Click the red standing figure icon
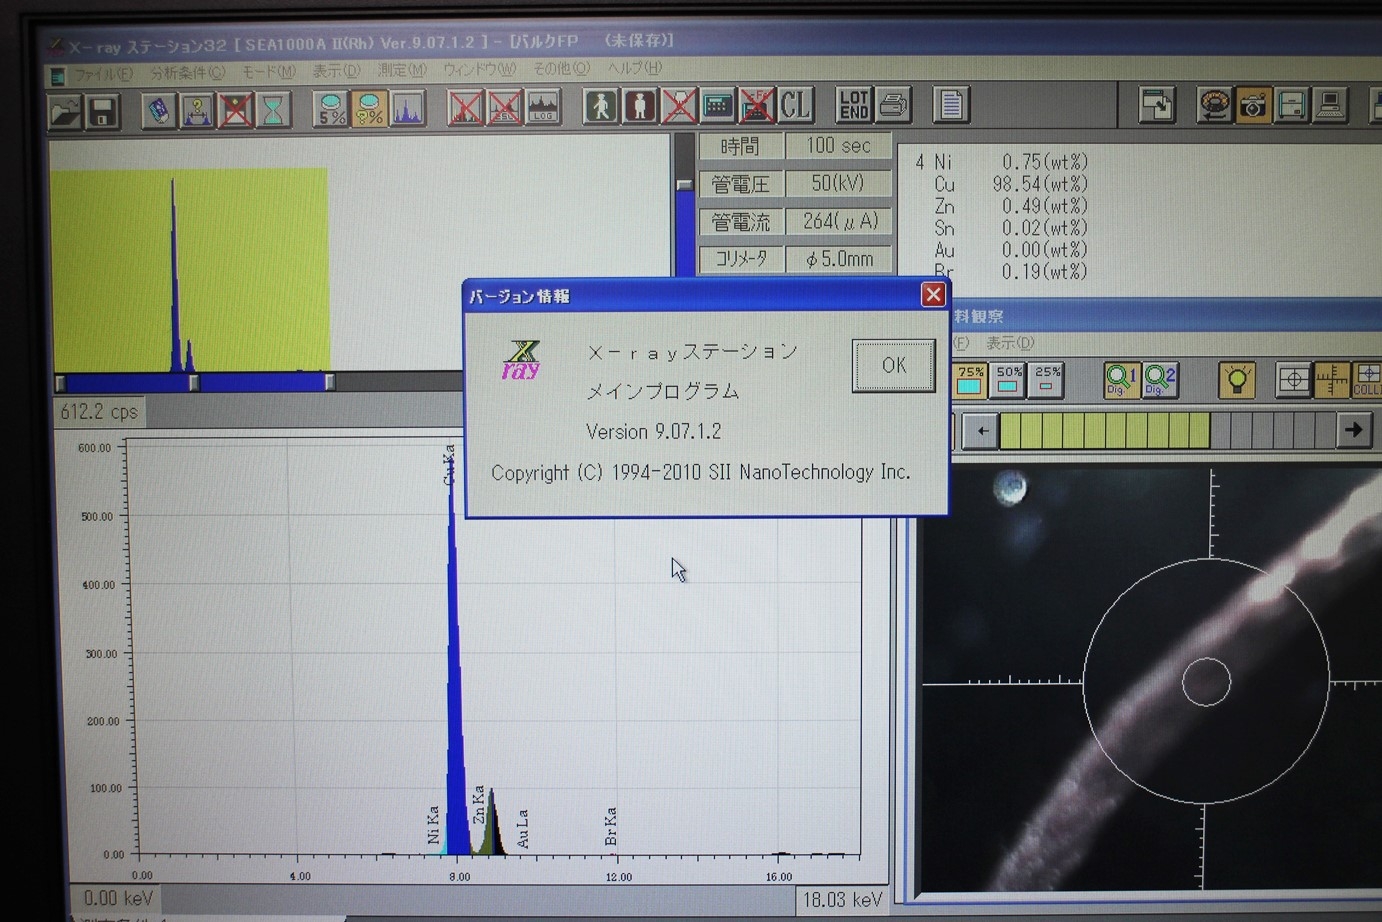This screenshot has width=1382, height=922. 640,106
